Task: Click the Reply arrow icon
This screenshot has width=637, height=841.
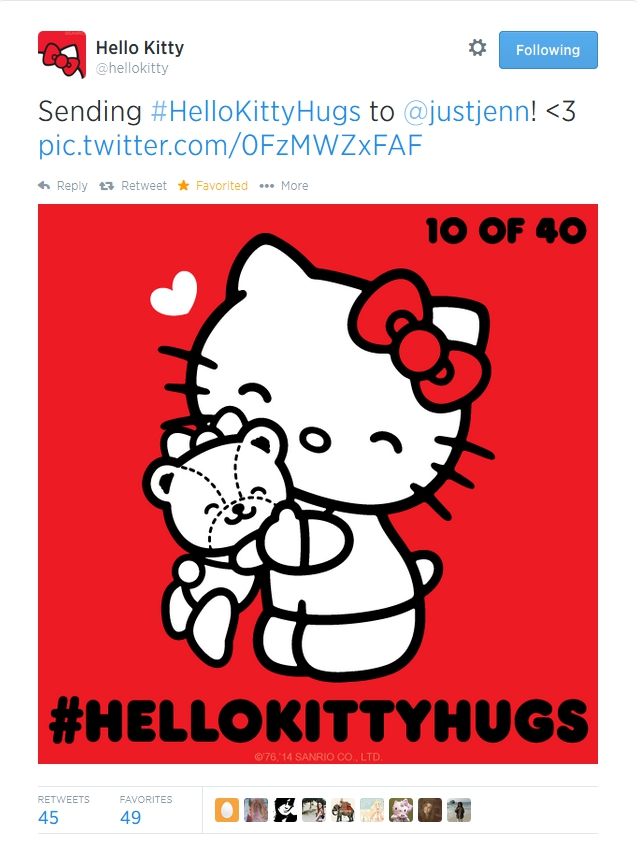Action: [x=45, y=186]
